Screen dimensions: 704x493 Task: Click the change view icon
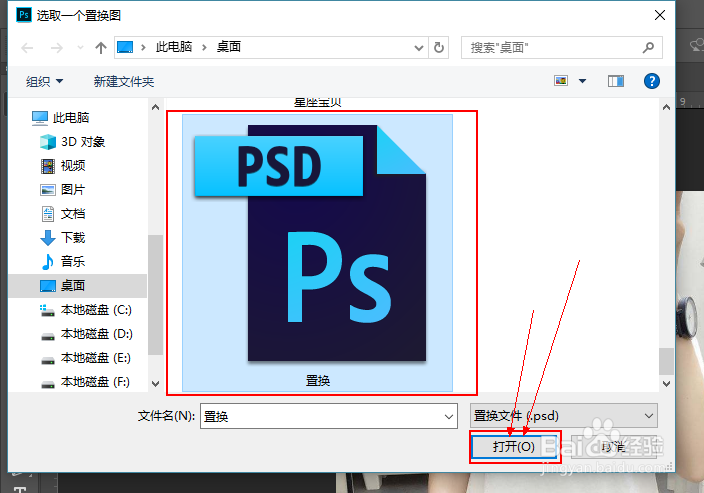coord(561,81)
